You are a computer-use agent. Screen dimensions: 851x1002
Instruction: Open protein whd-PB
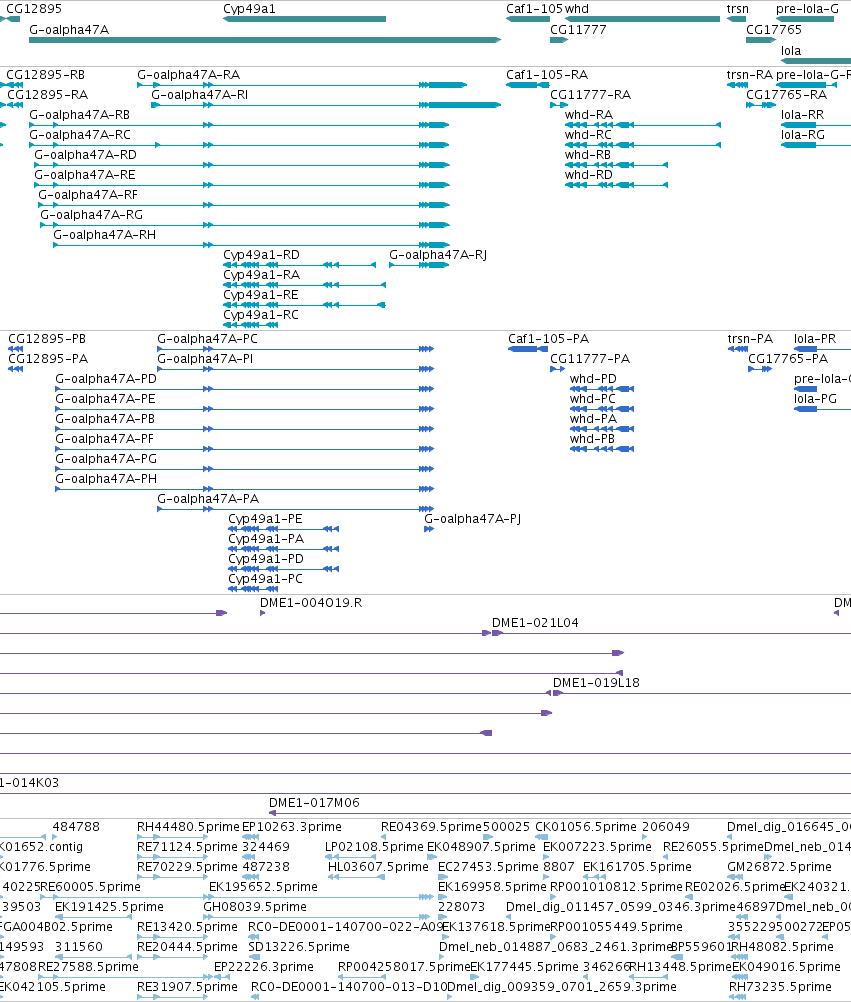(x=592, y=439)
